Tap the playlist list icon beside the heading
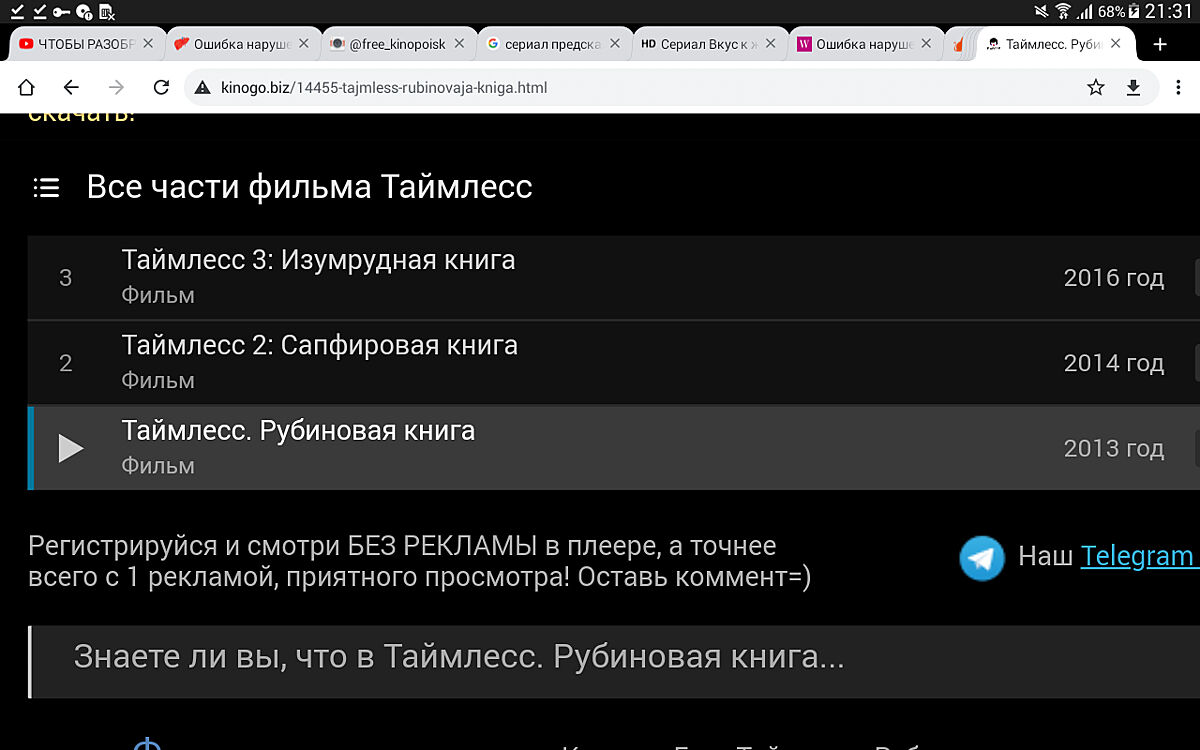This screenshot has height=750, width=1200. click(46, 188)
